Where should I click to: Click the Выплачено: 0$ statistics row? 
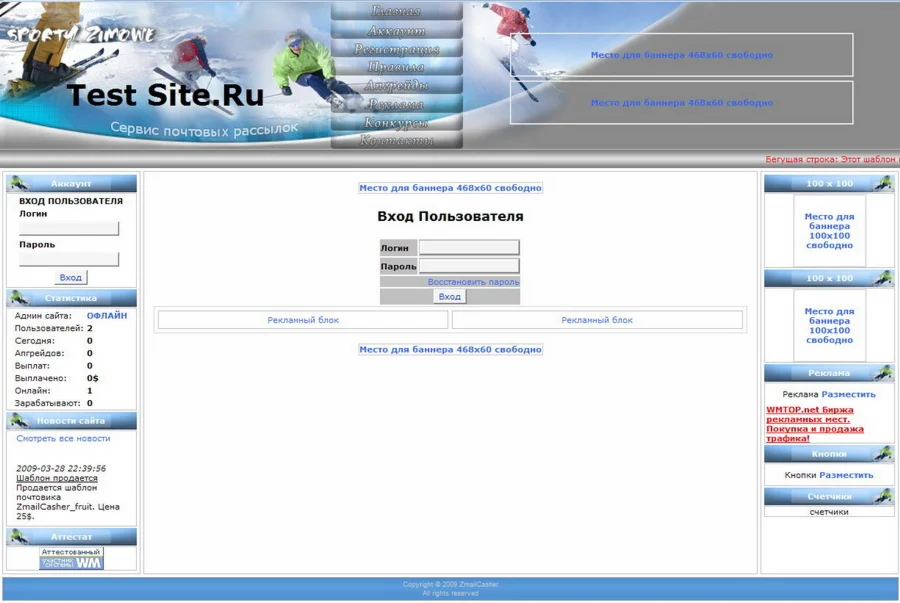(x=57, y=378)
